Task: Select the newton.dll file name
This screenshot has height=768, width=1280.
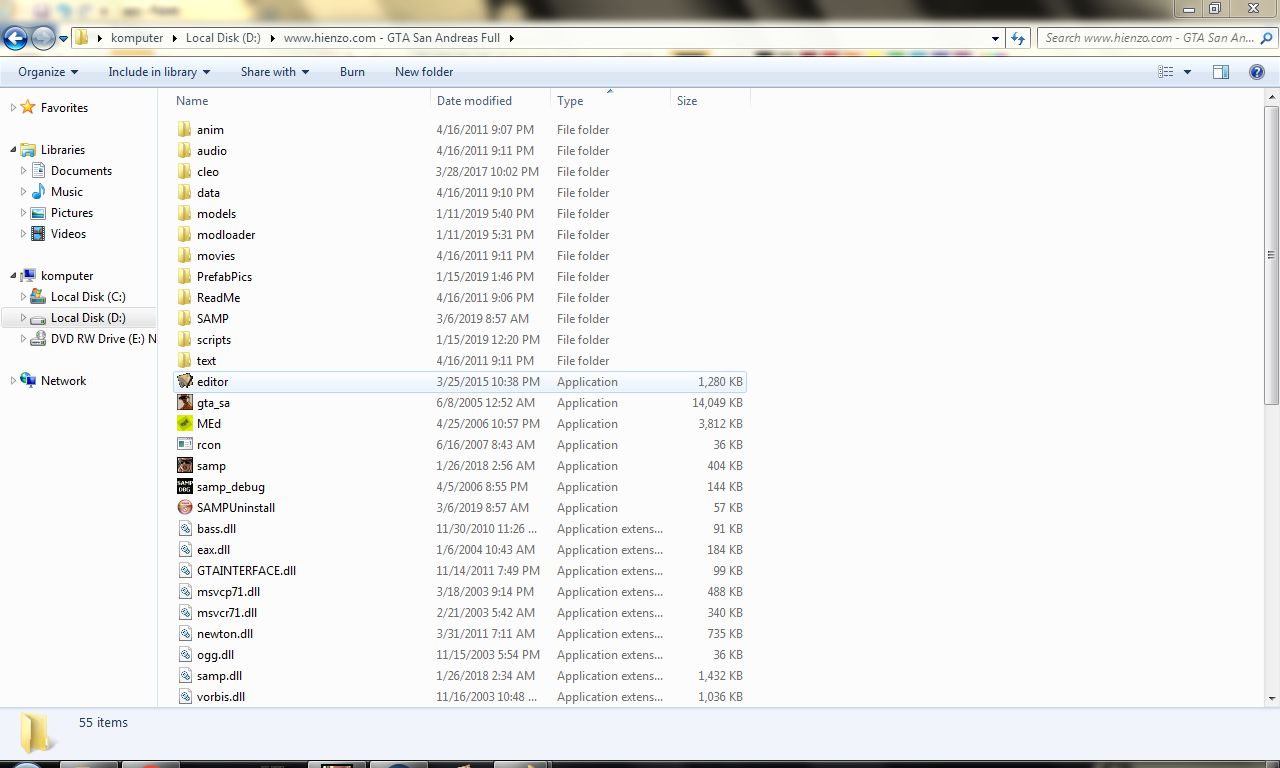Action: 225,634
